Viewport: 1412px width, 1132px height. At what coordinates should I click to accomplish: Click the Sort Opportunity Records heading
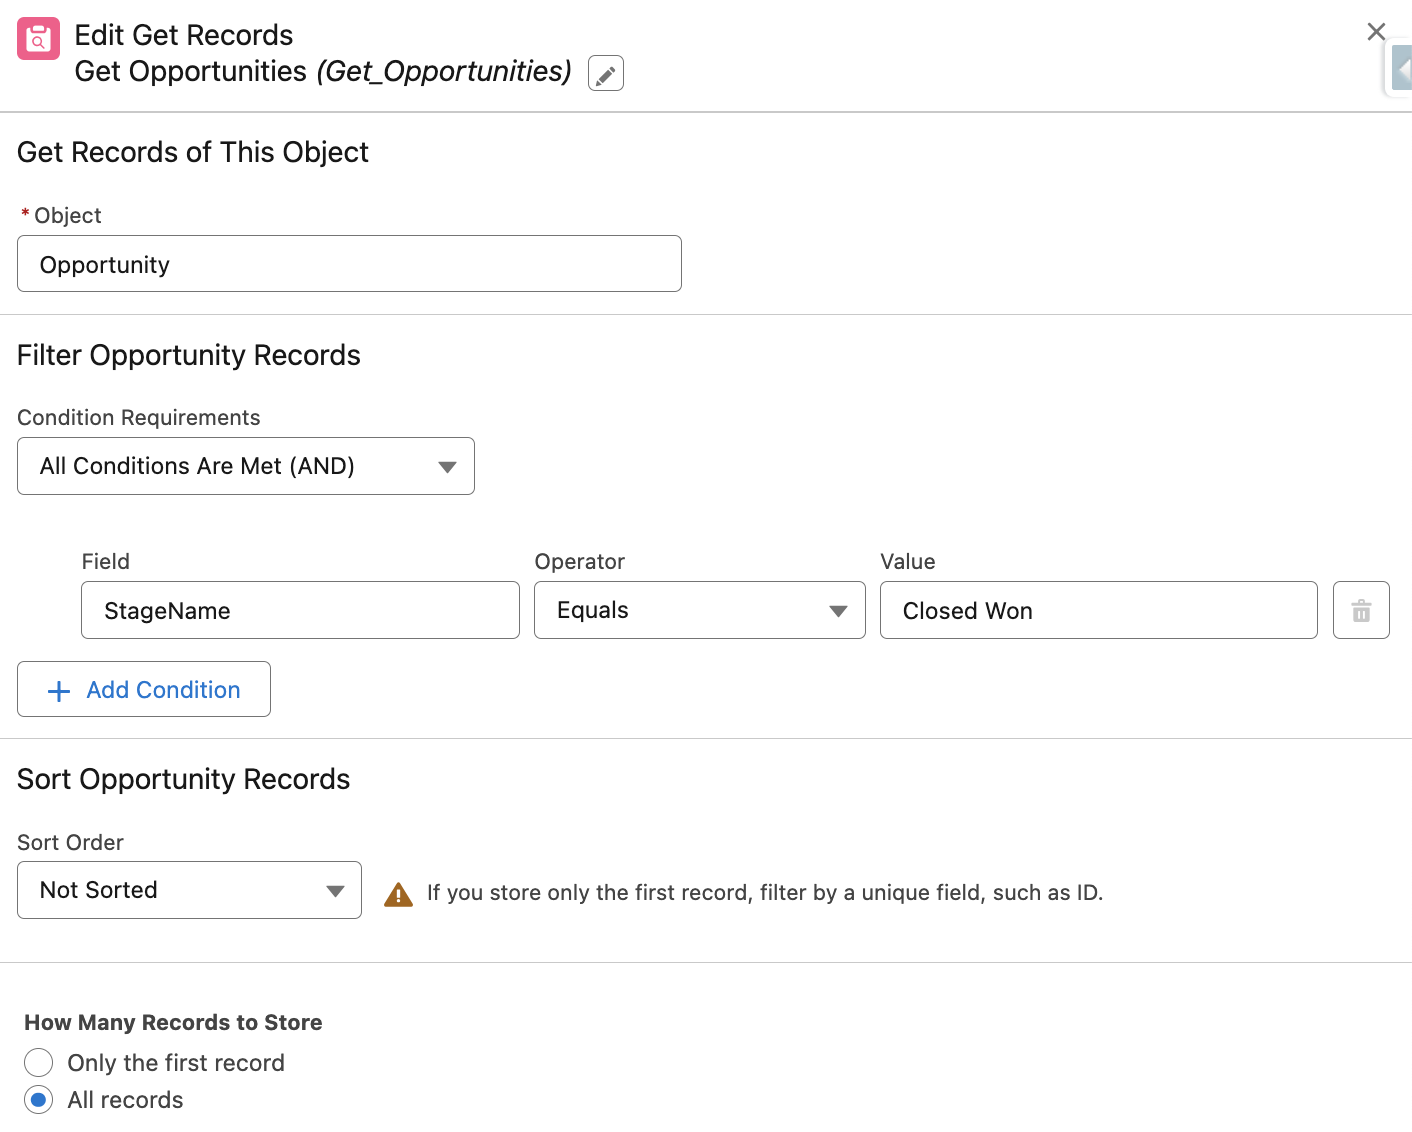[184, 779]
